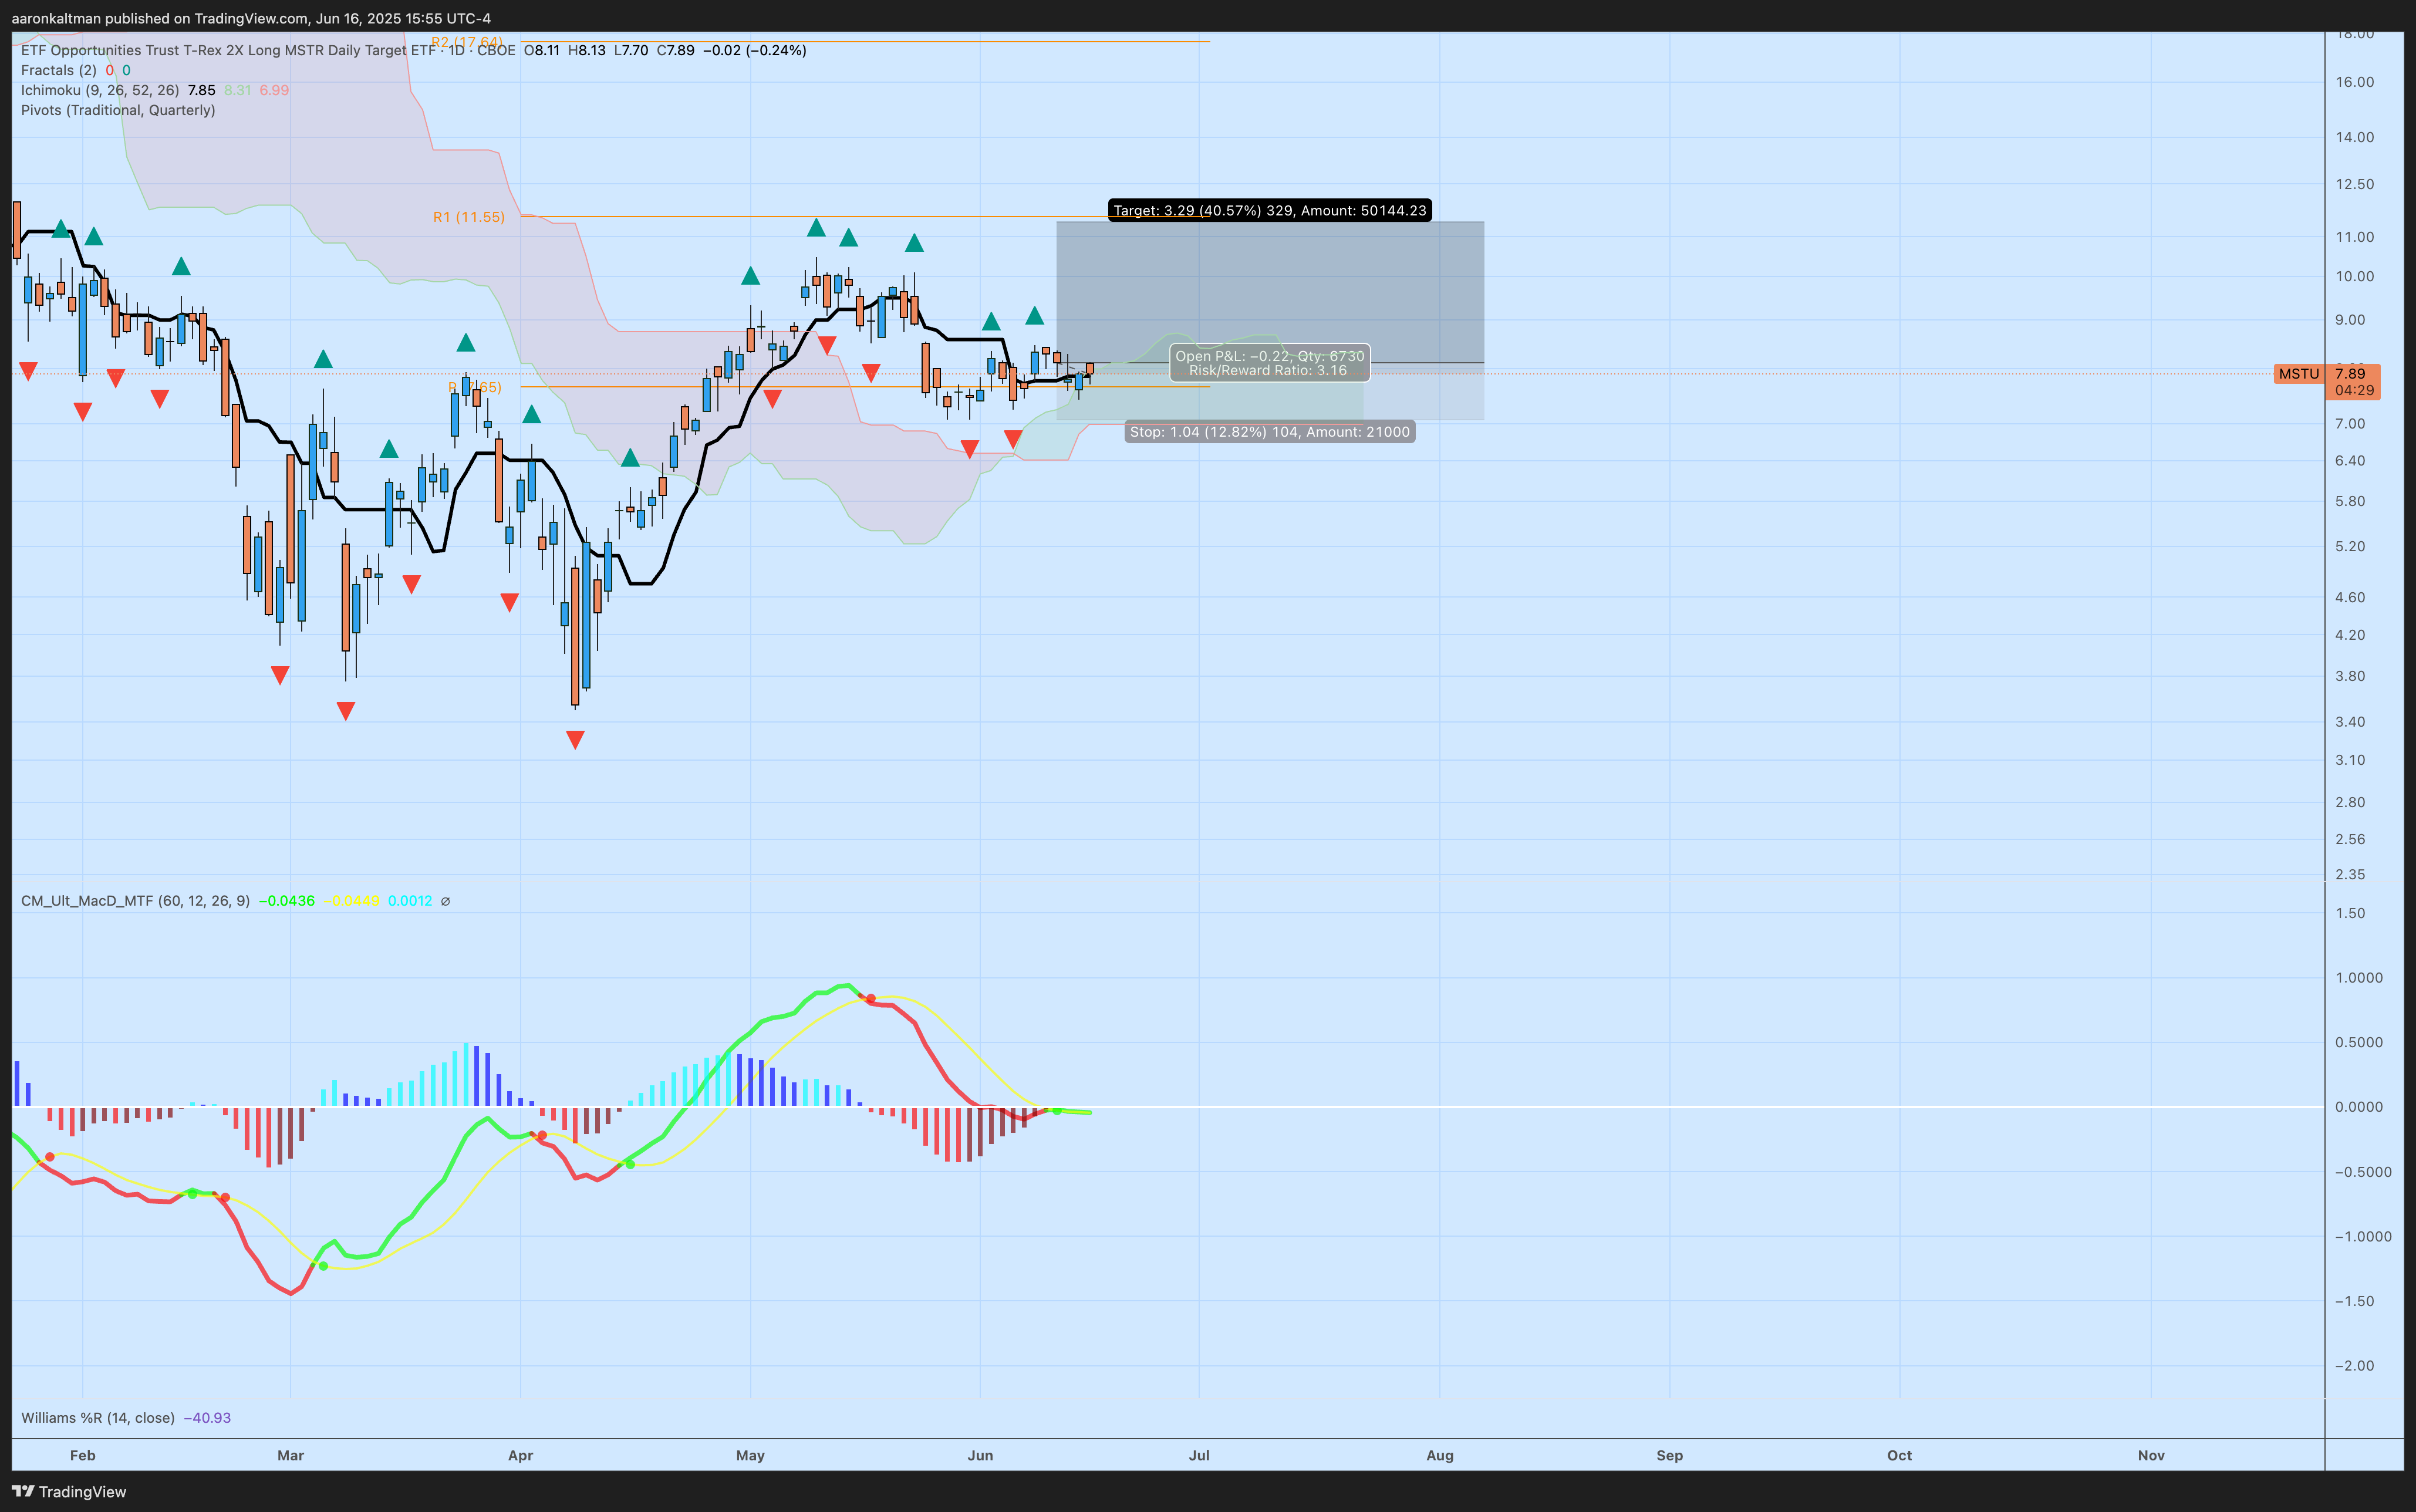Click the Jun label on time axis
Screen dimensions: 2416x1512
point(981,1455)
